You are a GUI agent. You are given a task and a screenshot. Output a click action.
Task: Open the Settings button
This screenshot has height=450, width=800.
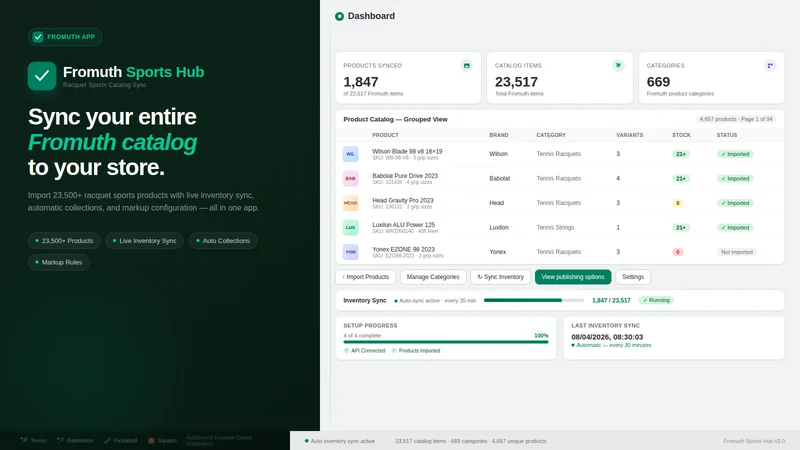(633, 277)
